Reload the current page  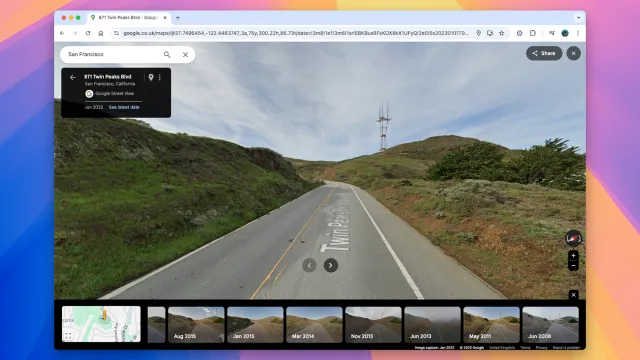pyautogui.click(x=88, y=33)
